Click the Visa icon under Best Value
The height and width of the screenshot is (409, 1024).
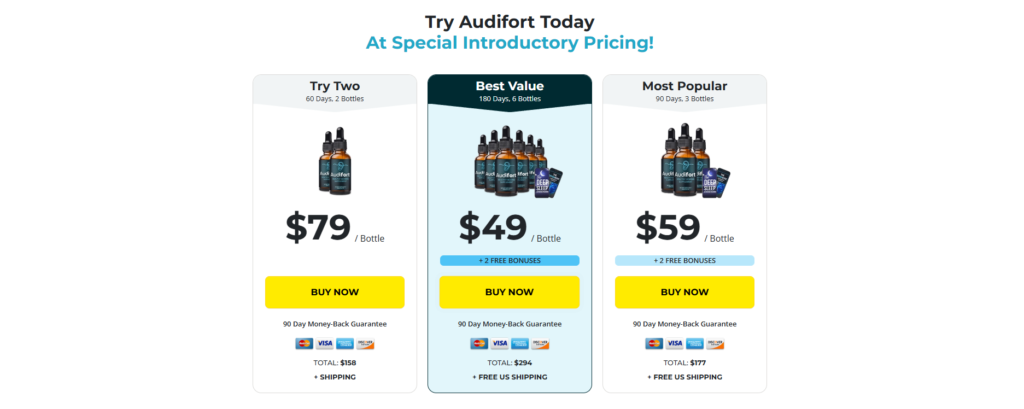click(498, 344)
